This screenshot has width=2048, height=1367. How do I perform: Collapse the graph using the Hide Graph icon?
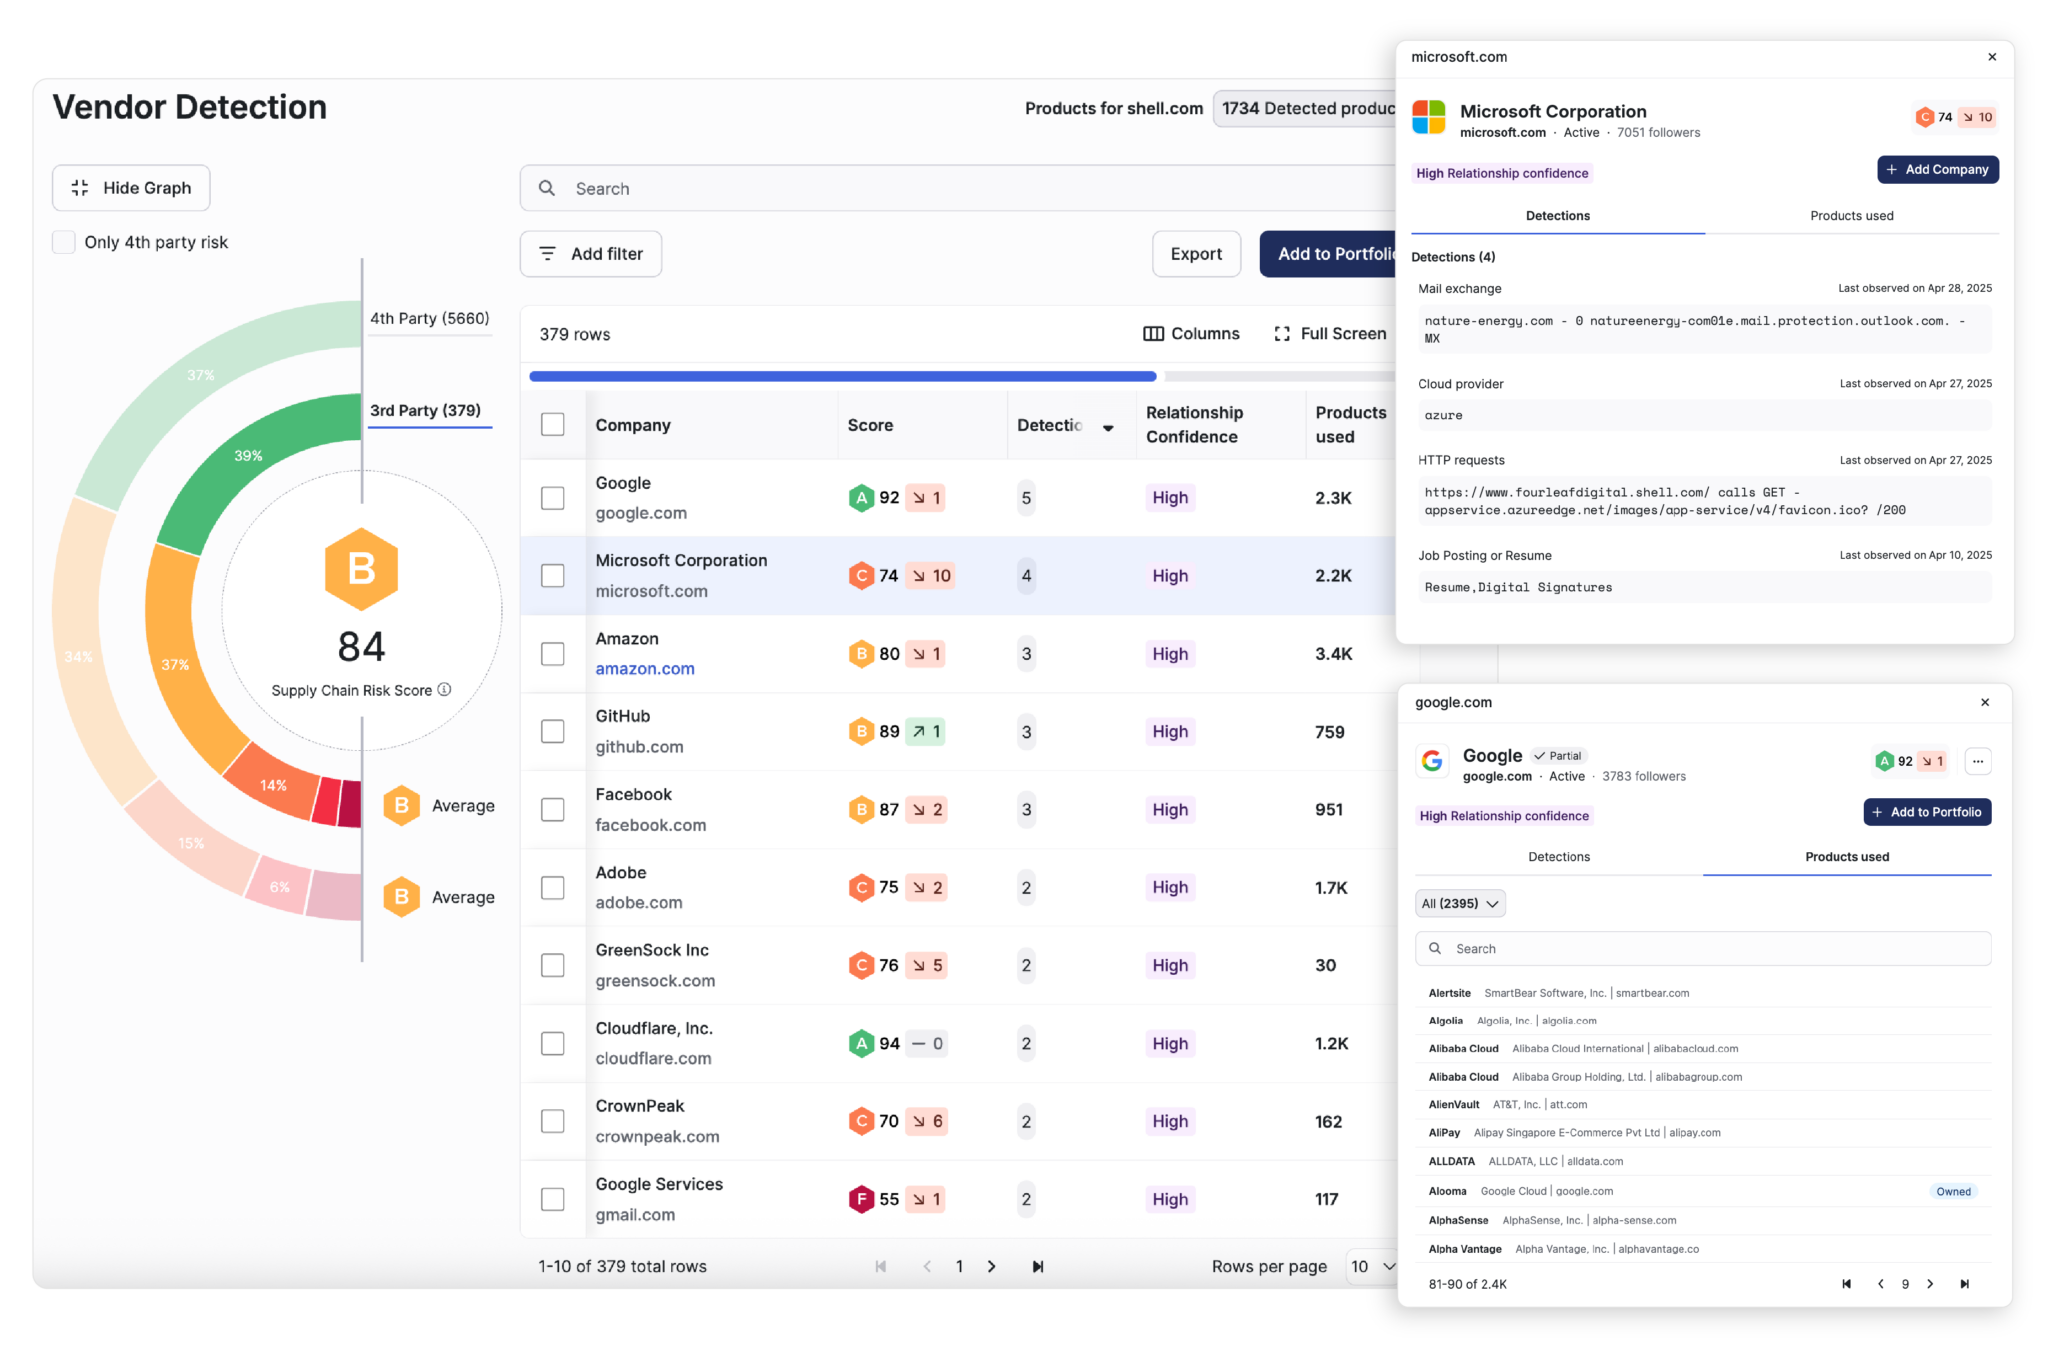coord(79,187)
